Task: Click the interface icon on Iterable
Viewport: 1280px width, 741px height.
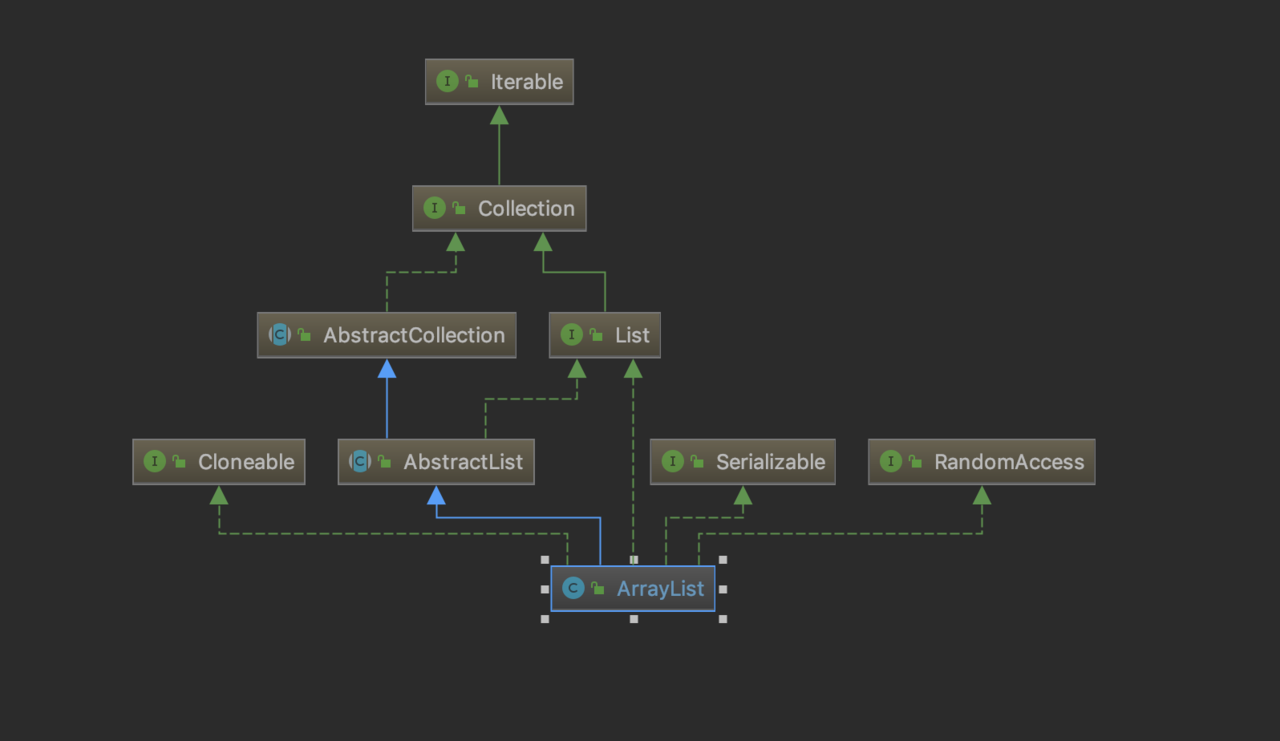Action: point(447,82)
